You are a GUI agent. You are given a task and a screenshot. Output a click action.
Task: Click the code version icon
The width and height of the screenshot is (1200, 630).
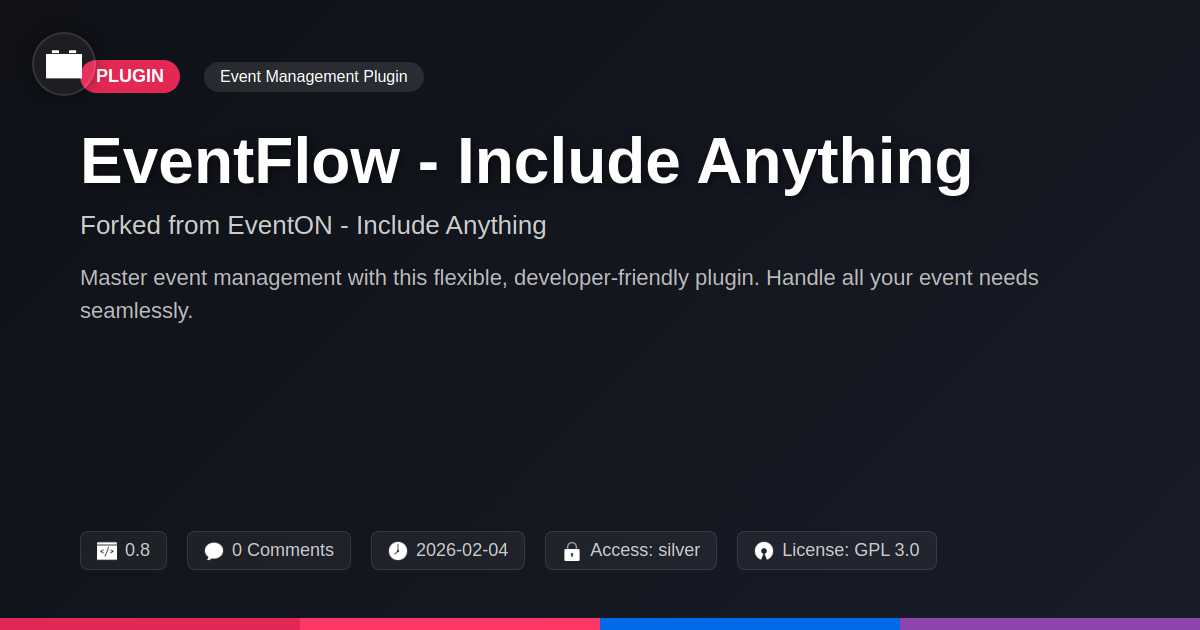[x=107, y=551]
